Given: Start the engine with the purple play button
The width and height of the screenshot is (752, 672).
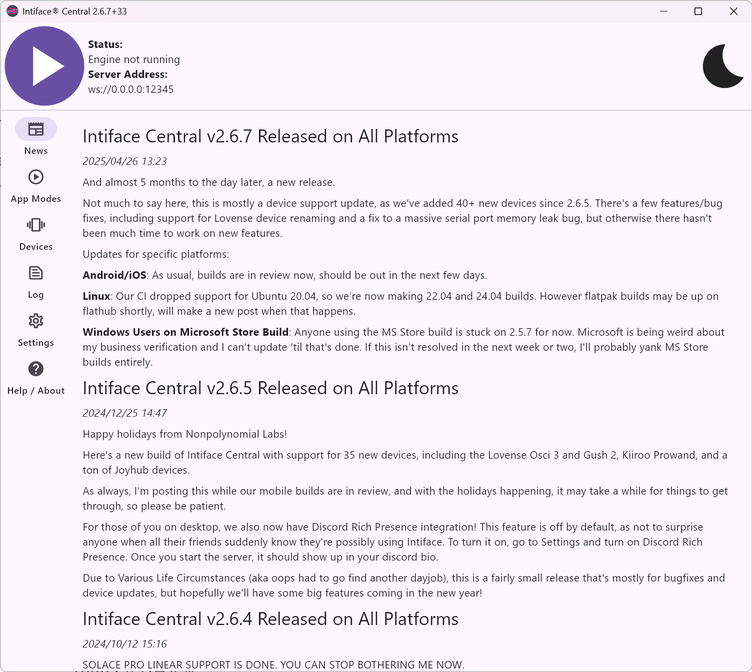Looking at the screenshot, I should pyautogui.click(x=44, y=66).
